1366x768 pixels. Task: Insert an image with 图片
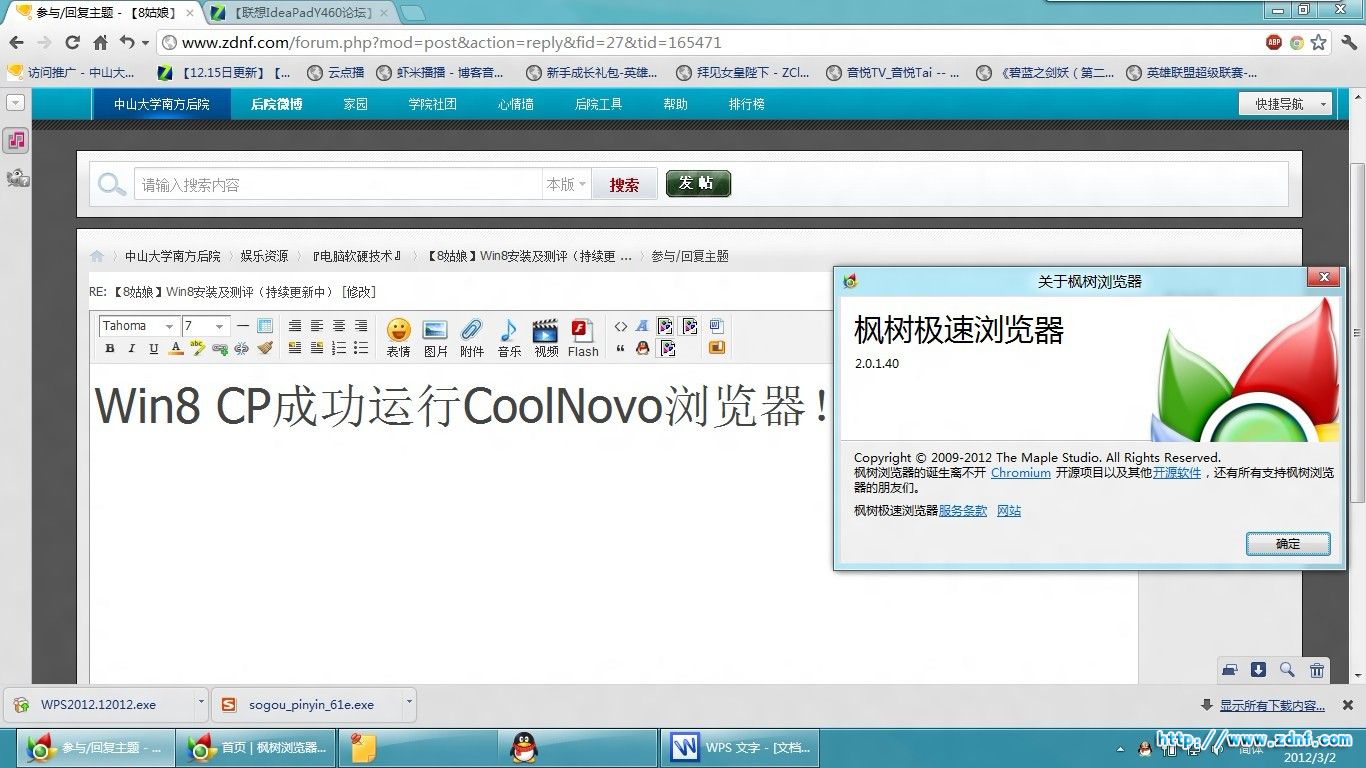435,338
